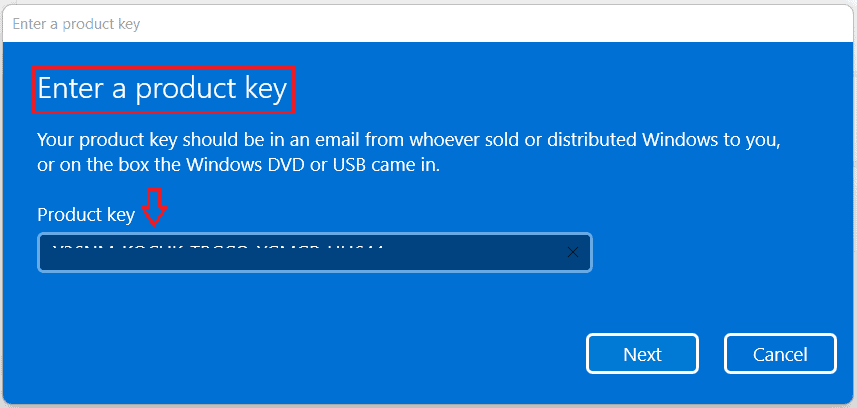Image resolution: width=857 pixels, height=408 pixels.
Task: Click the "Product key" field label
Action: pyautogui.click(x=87, y=215)
